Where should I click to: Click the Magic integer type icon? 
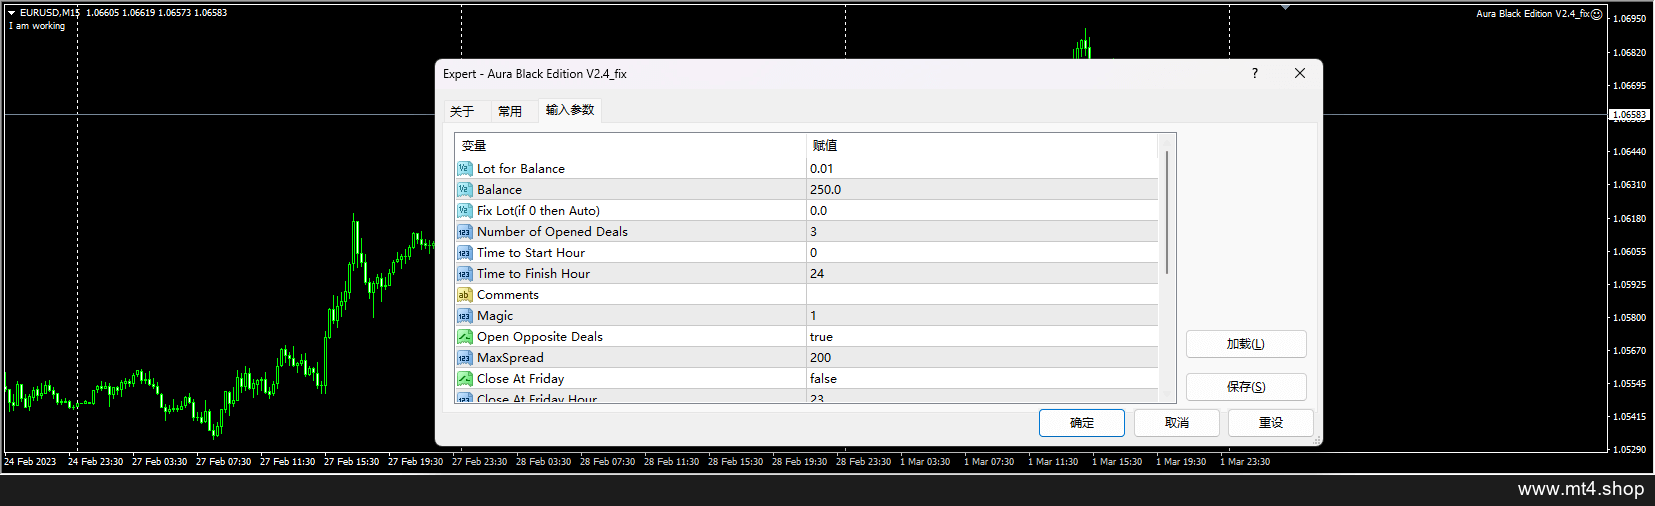(x=464, y=316)
